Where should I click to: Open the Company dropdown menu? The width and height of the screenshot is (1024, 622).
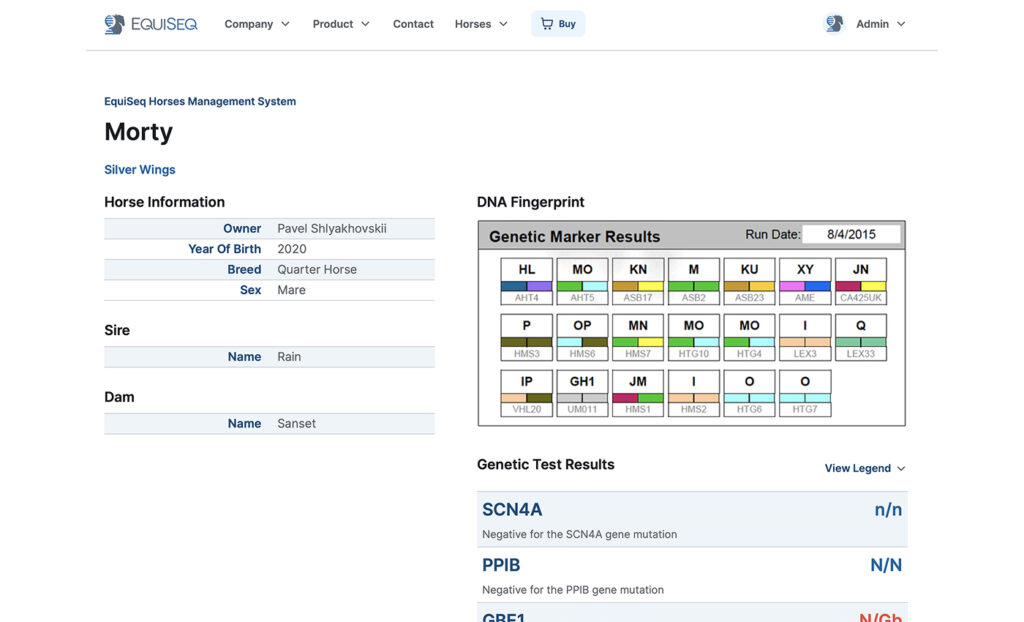click(257, 24)
